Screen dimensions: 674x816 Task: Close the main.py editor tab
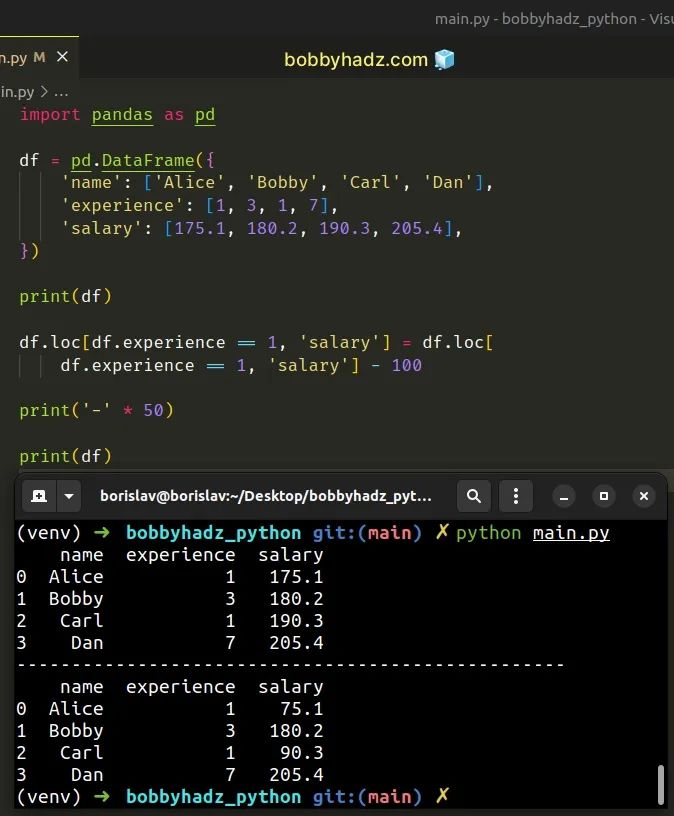point(62,57)
